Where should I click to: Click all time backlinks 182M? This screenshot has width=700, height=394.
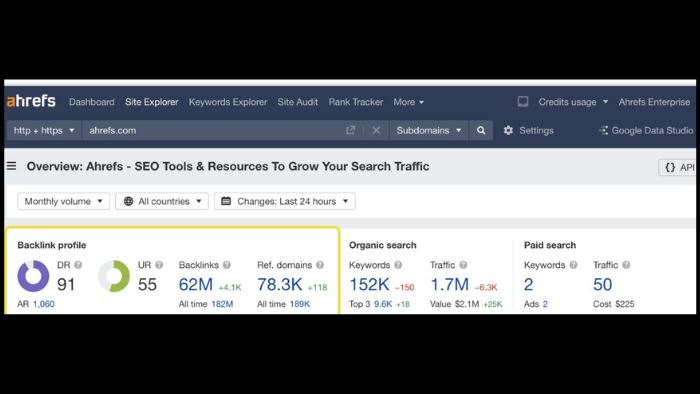(x=222, y=304)
